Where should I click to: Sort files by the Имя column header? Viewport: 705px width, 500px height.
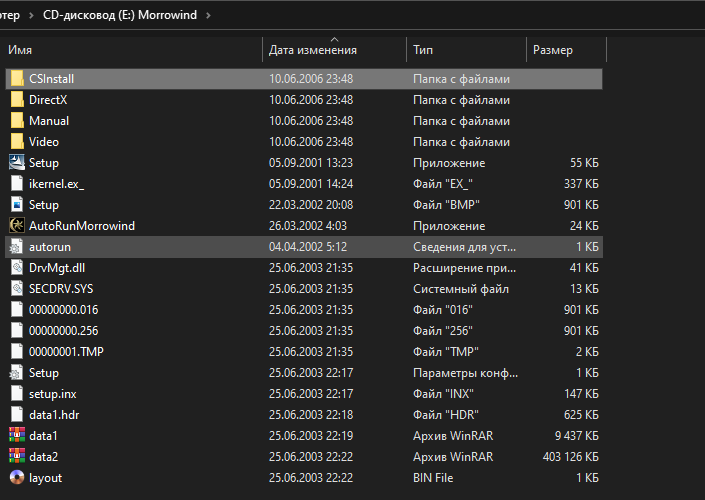coord(21,49)
